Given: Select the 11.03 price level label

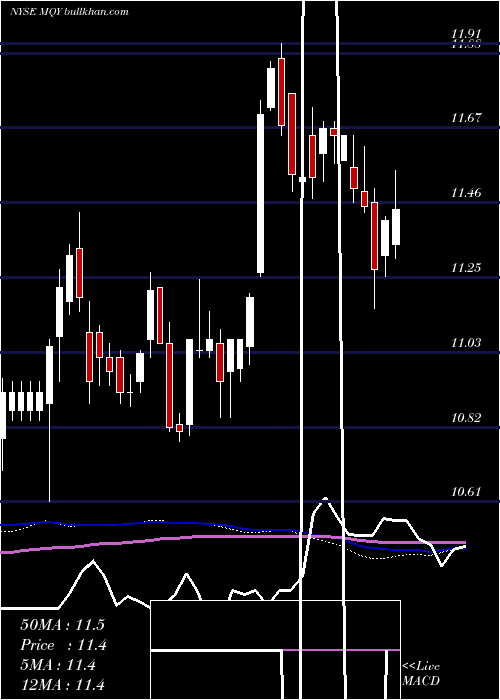Looking at the screenshot, I should pos(466,343).
